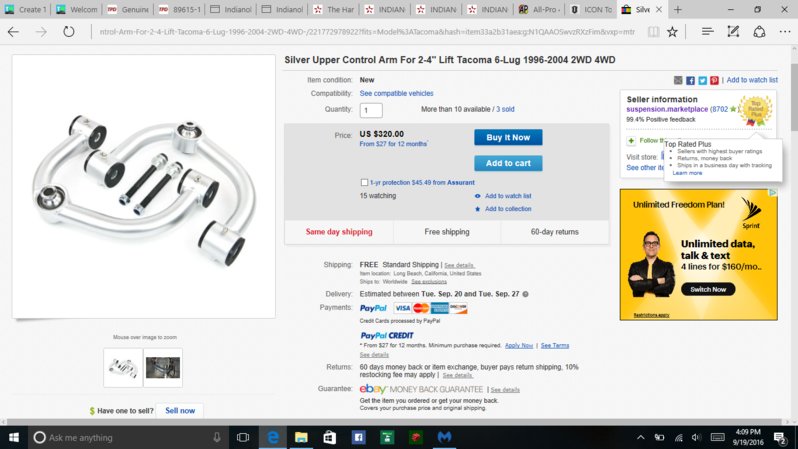Share listing on Pinterest icon
The image size is (798, 449).
[x=715, y=80]
